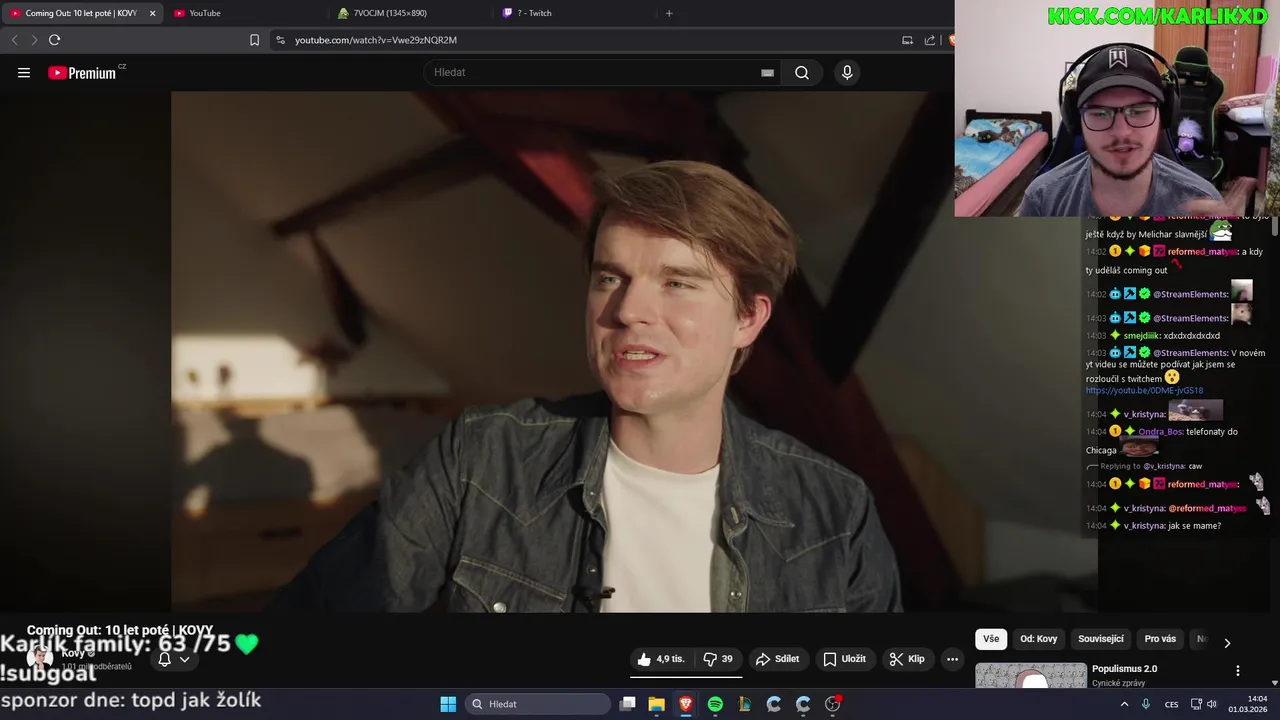Save video with Uložit button
1280x720 pixels.
[844, 659]
